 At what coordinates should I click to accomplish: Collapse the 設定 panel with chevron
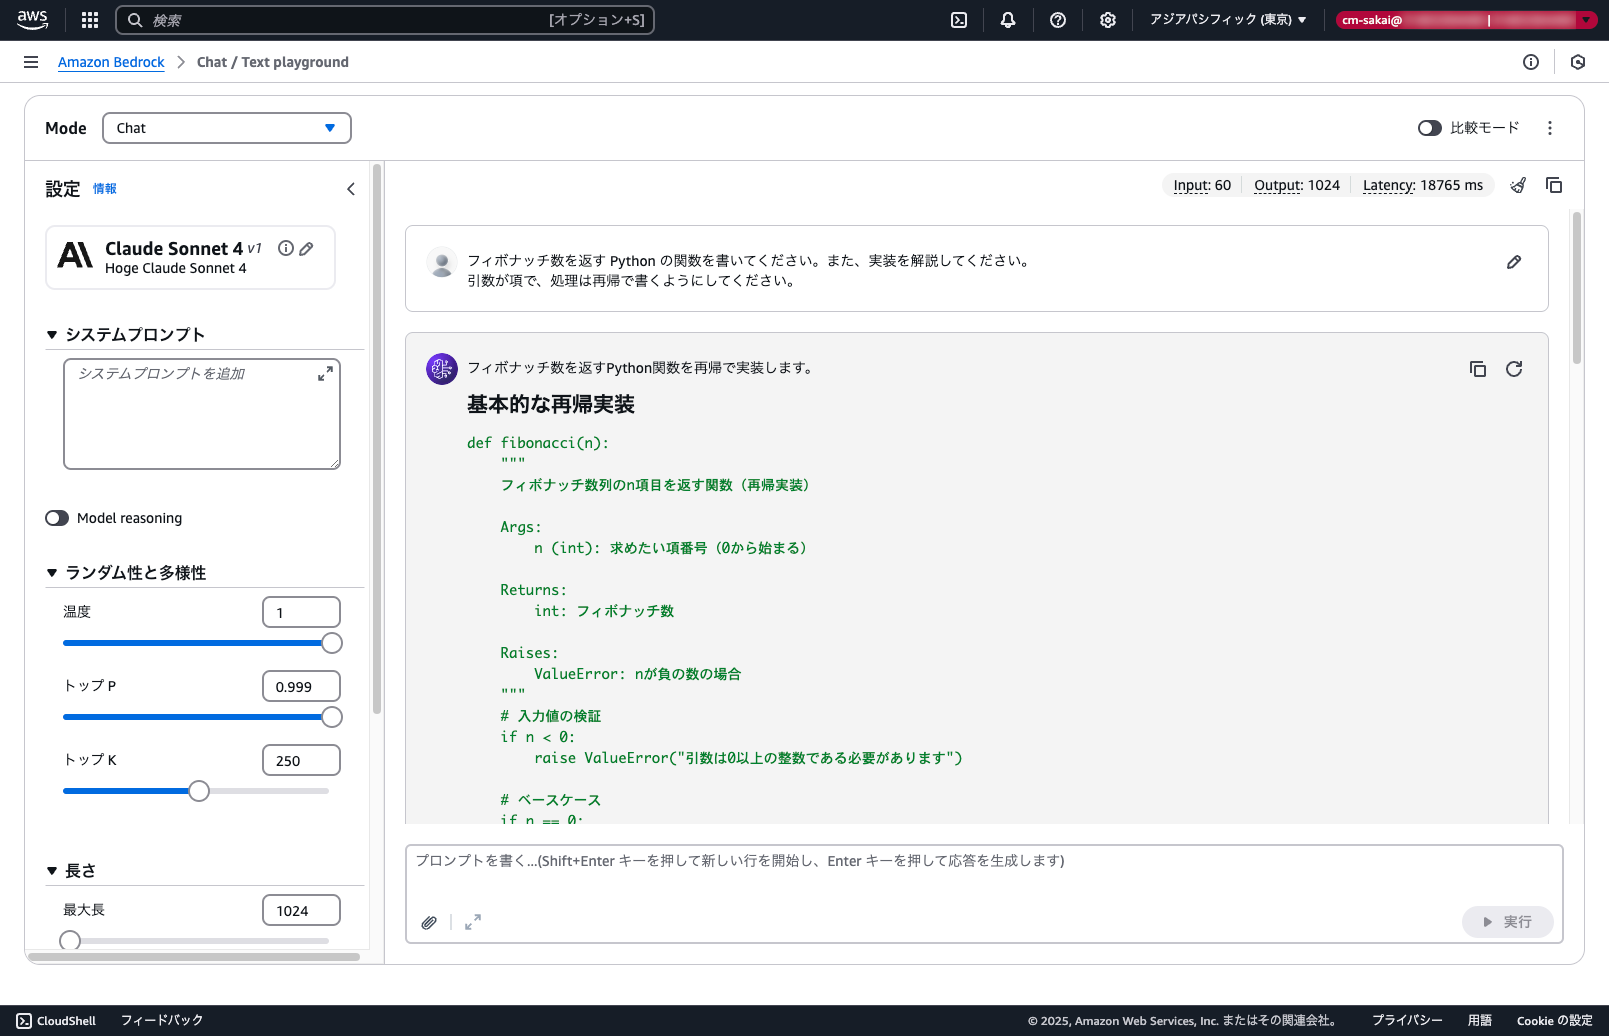click(351, 189)
